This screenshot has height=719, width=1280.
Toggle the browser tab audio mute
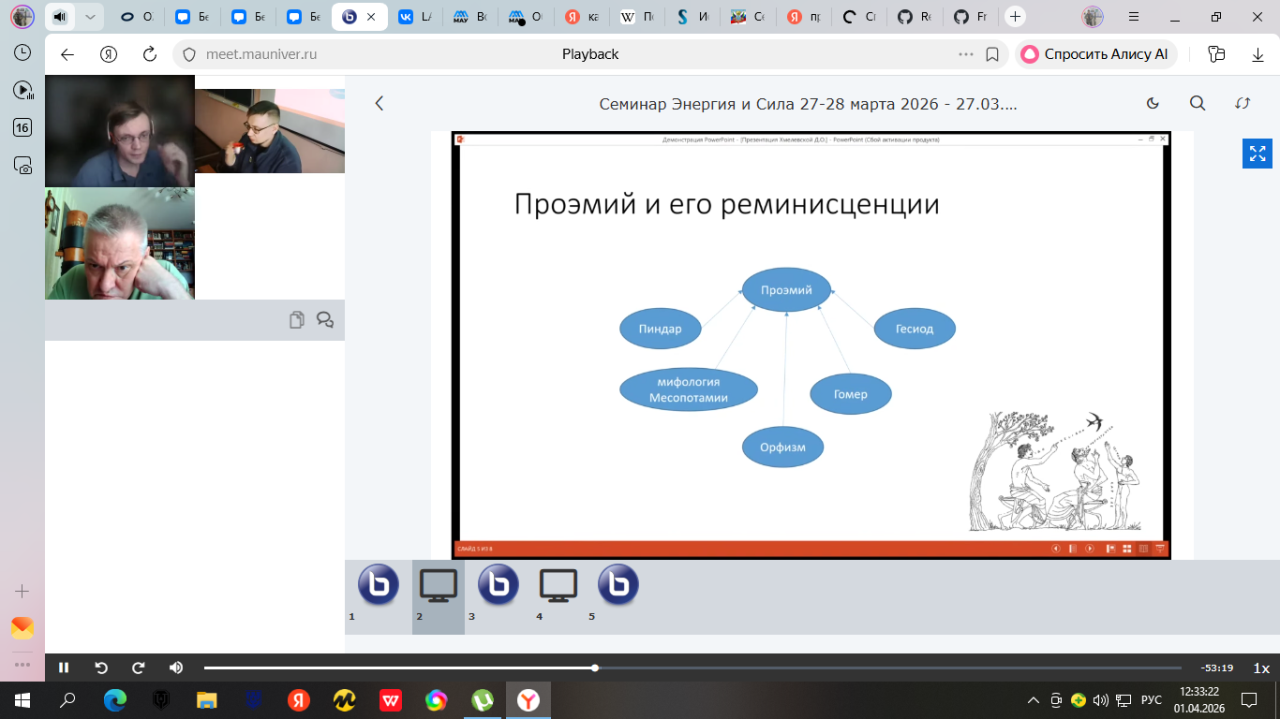point(61,17)
